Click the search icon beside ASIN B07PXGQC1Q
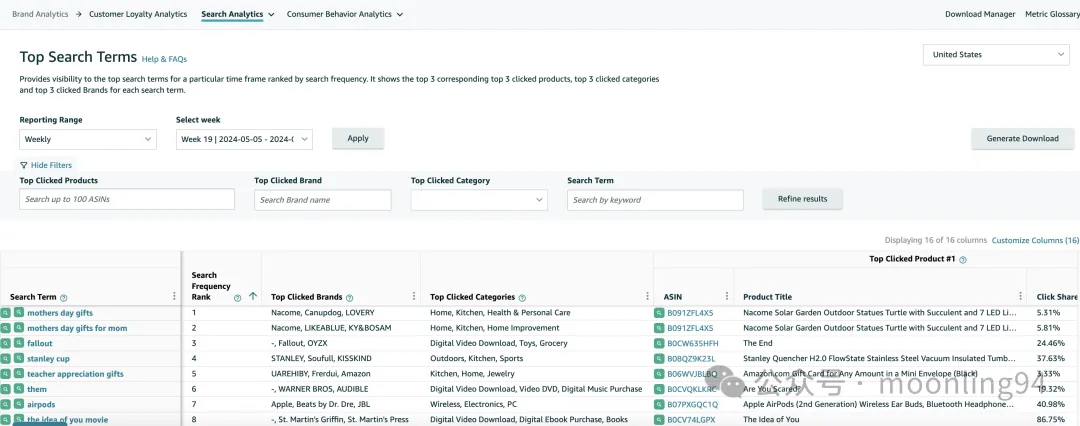Screen dimensions: 1080x426 tap(659, 405)
